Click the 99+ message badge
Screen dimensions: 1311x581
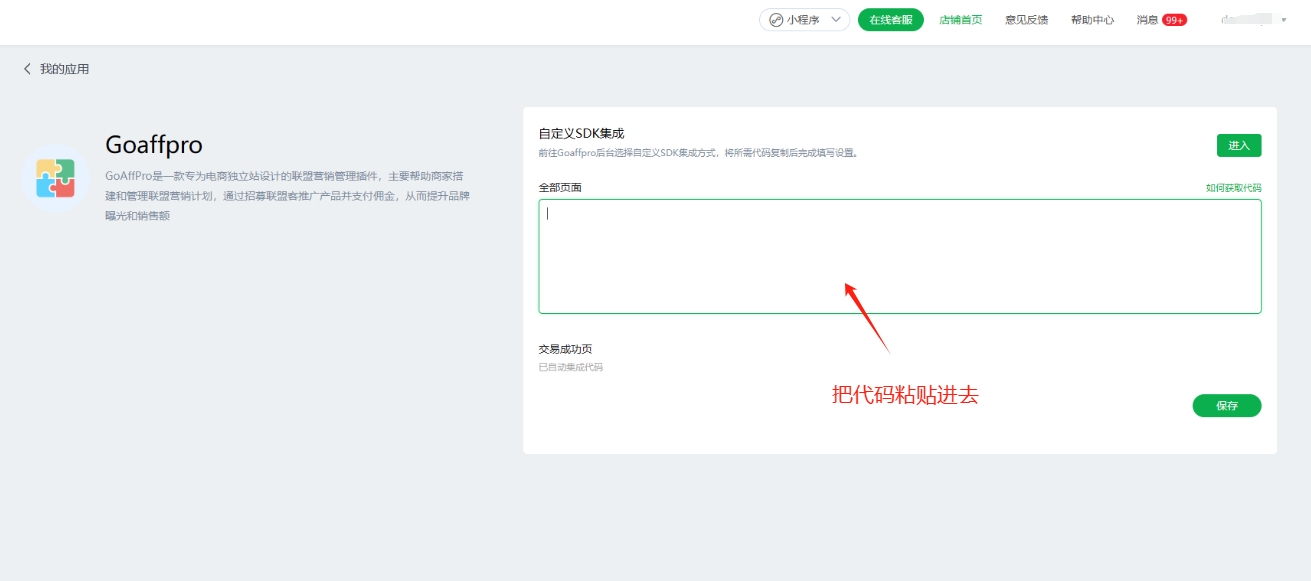(1174, 20)
